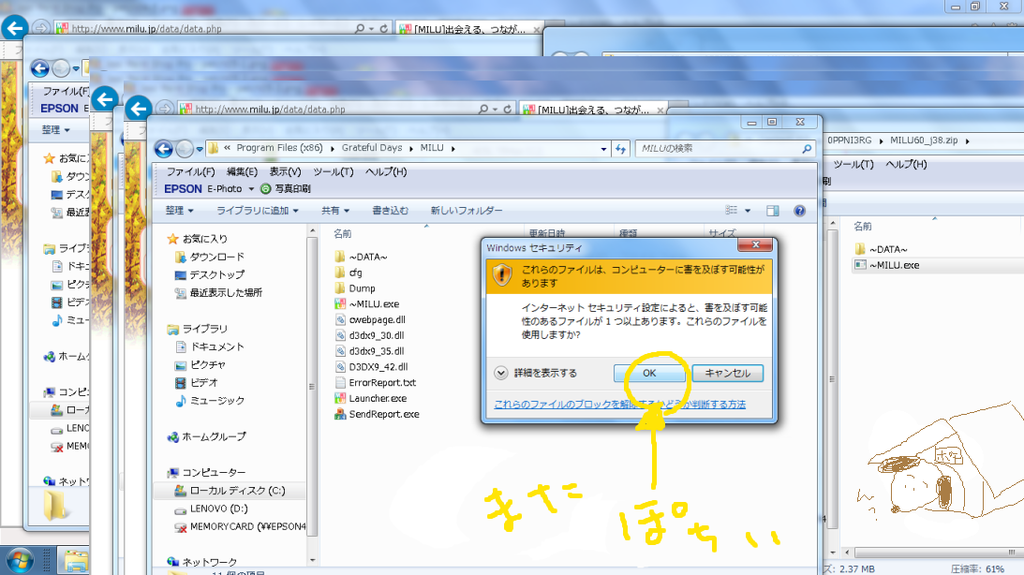Open ツール(T) menu in MILU window
The height and width of the screenshot is (575, 1024).
333,172
